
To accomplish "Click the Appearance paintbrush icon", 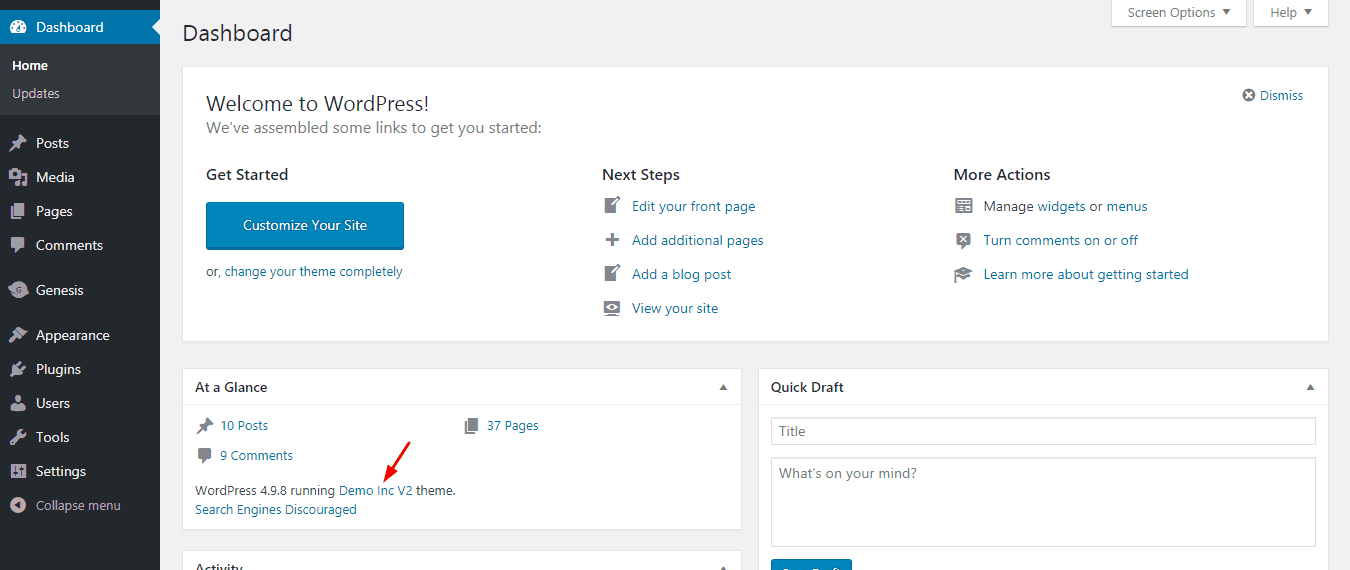I will (x=18, y=335).
